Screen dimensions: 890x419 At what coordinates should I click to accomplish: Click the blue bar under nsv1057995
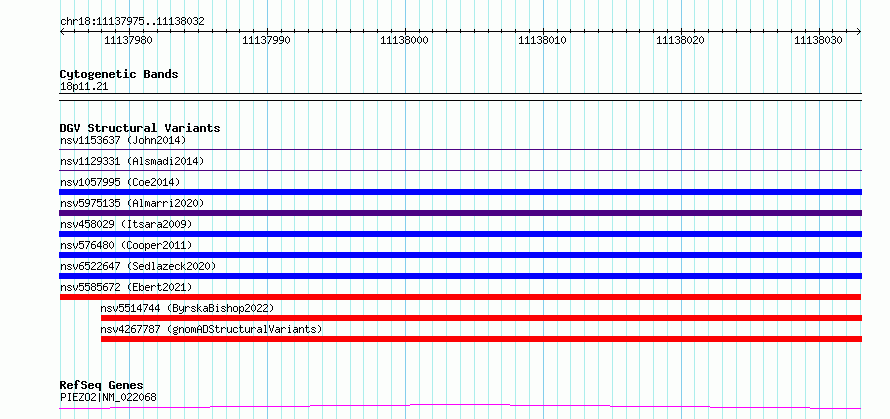[x=460, y=192]
